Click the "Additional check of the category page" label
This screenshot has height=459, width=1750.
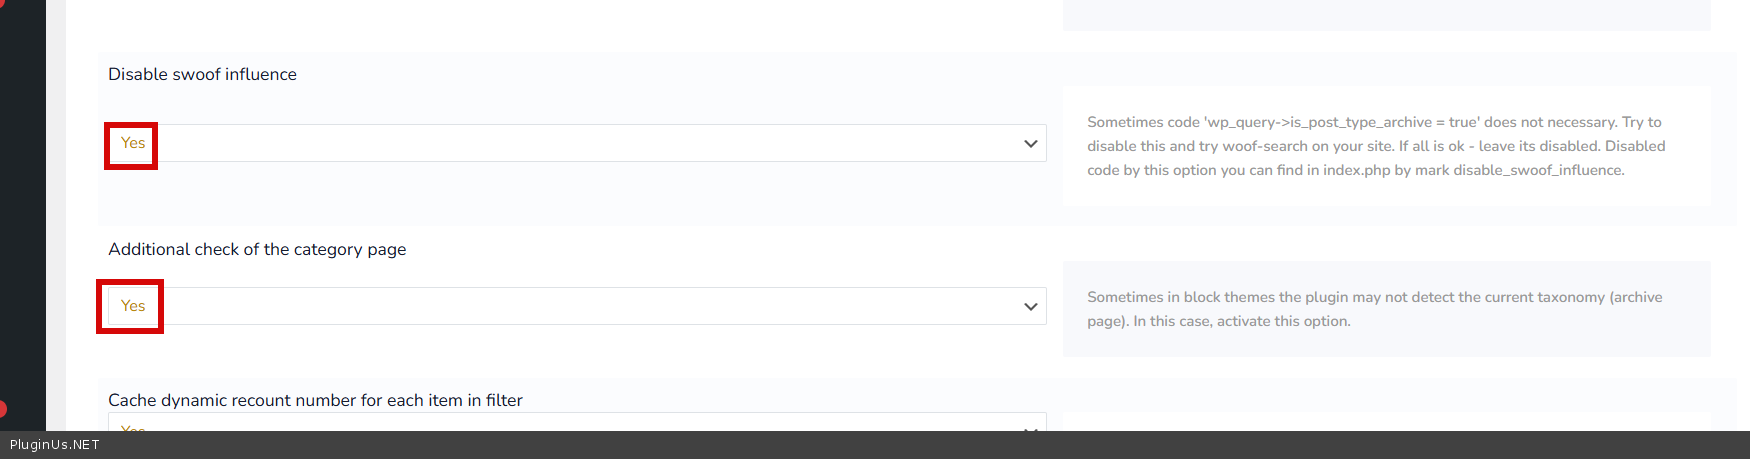tap(257, 249)
